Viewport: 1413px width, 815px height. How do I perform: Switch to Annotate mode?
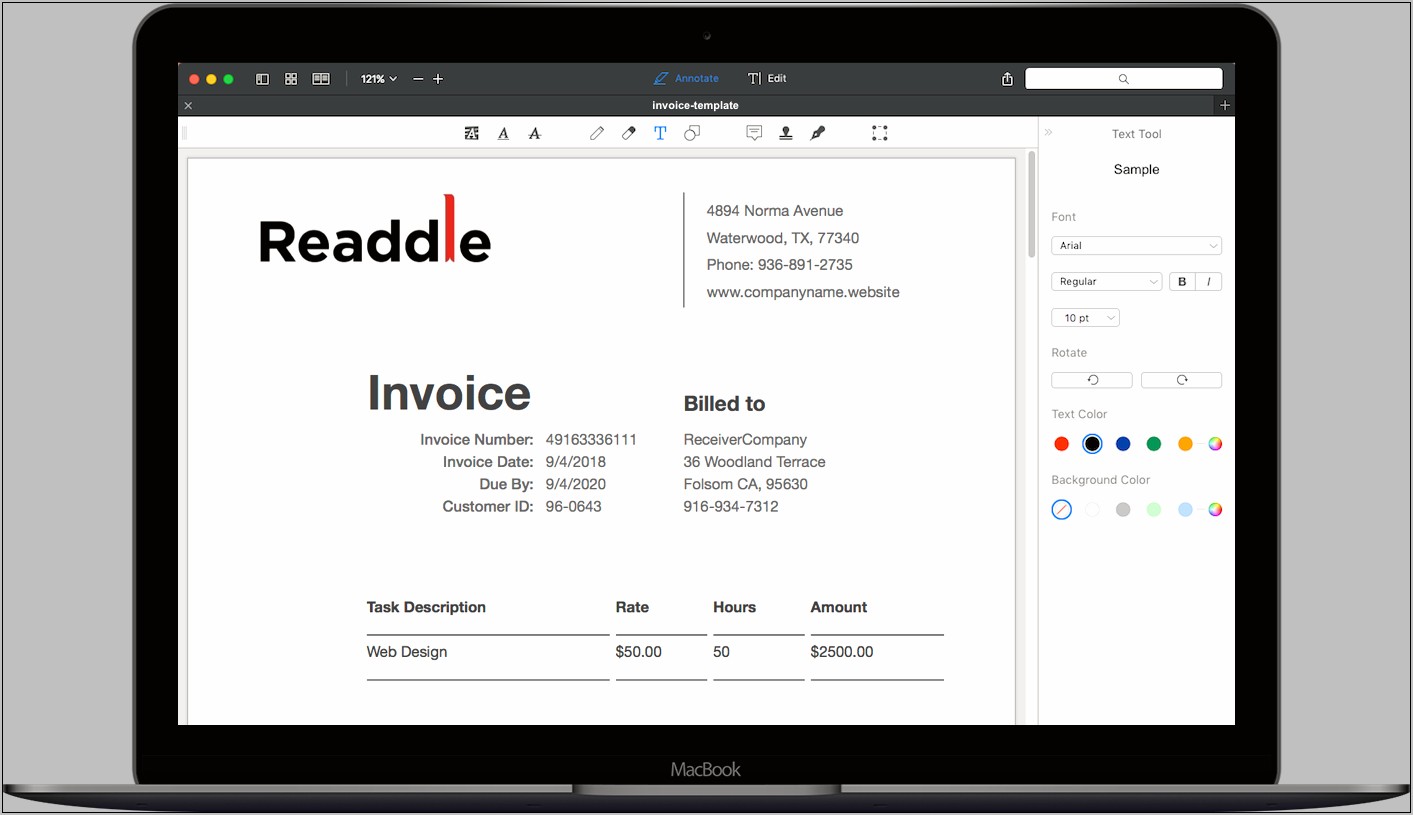coord(686,78)
